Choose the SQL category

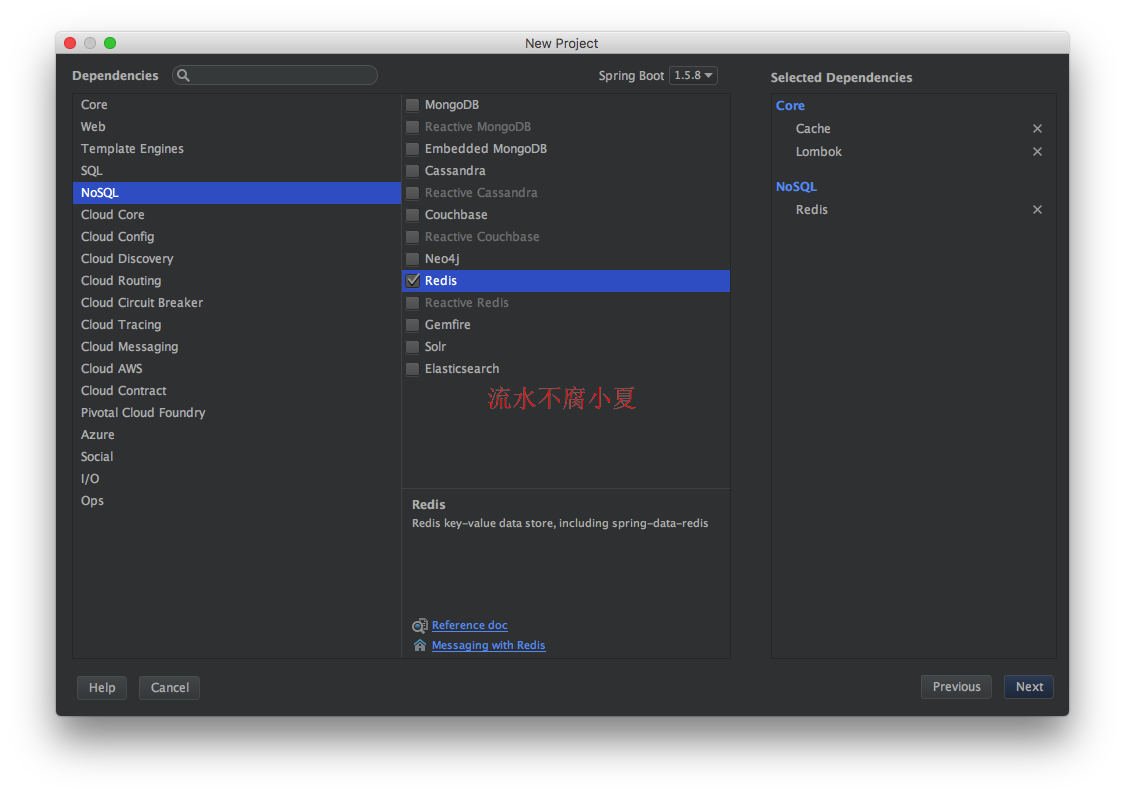tap(237, 171)
